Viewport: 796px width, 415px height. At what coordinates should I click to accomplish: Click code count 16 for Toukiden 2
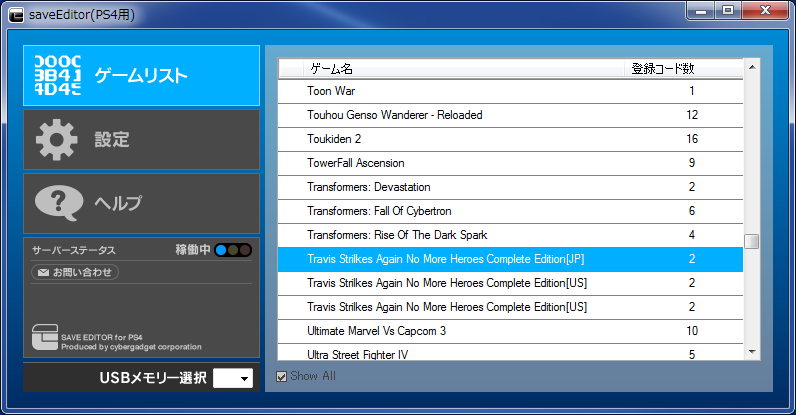pos(692,139)
